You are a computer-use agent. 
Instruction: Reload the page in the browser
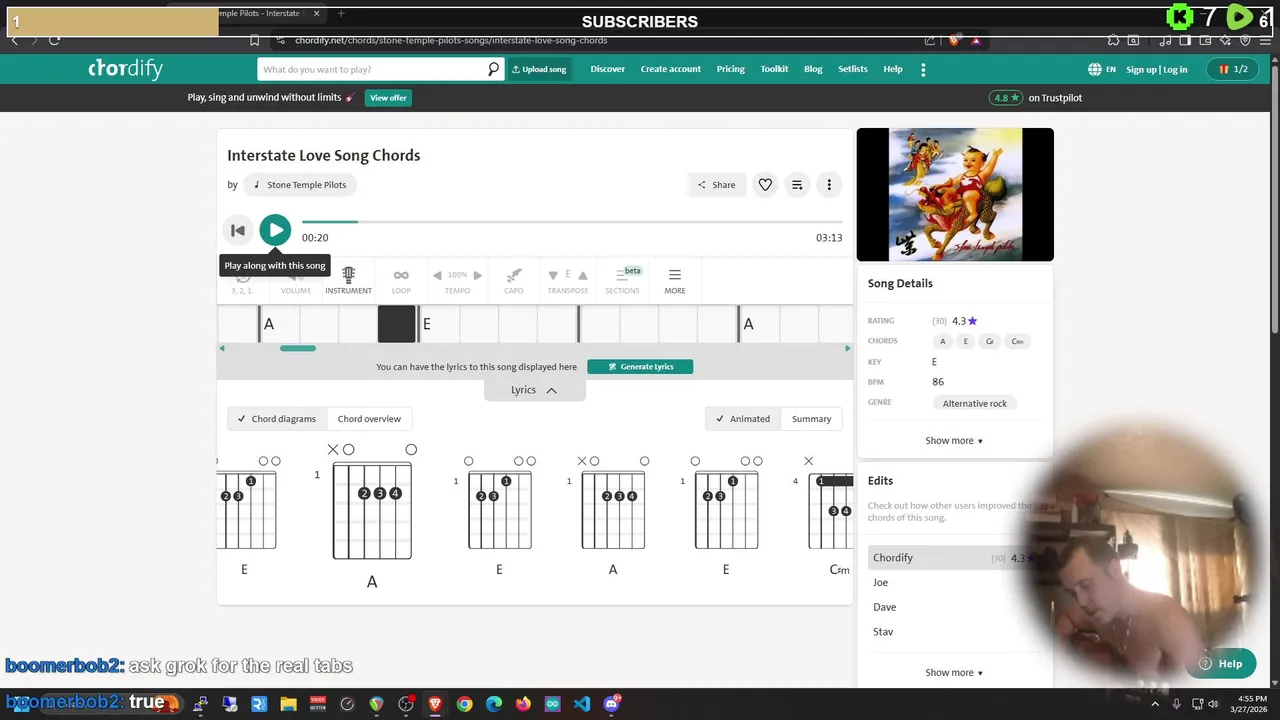(54, 40)
